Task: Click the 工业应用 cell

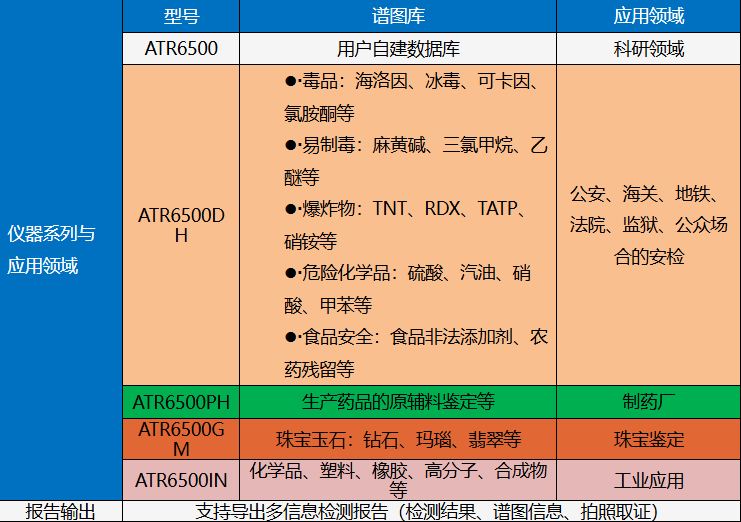Action: point(648,481)
